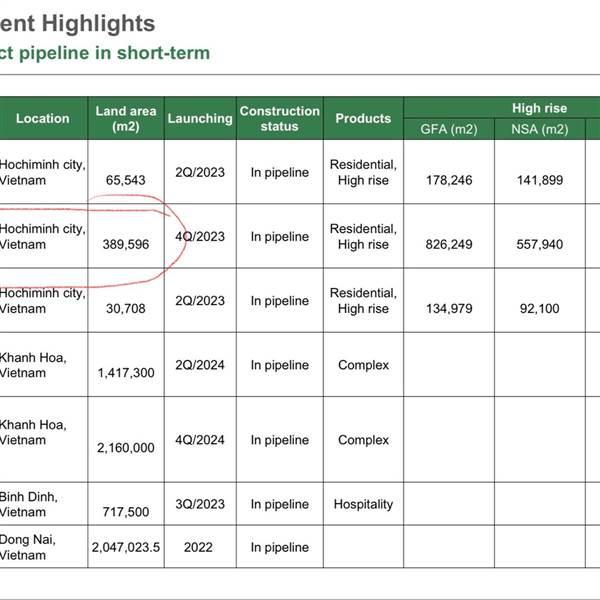Screen dimensions: 600x600
Task: Click 'Complex' in the 1,417,300 row
Action: [363, 365]
